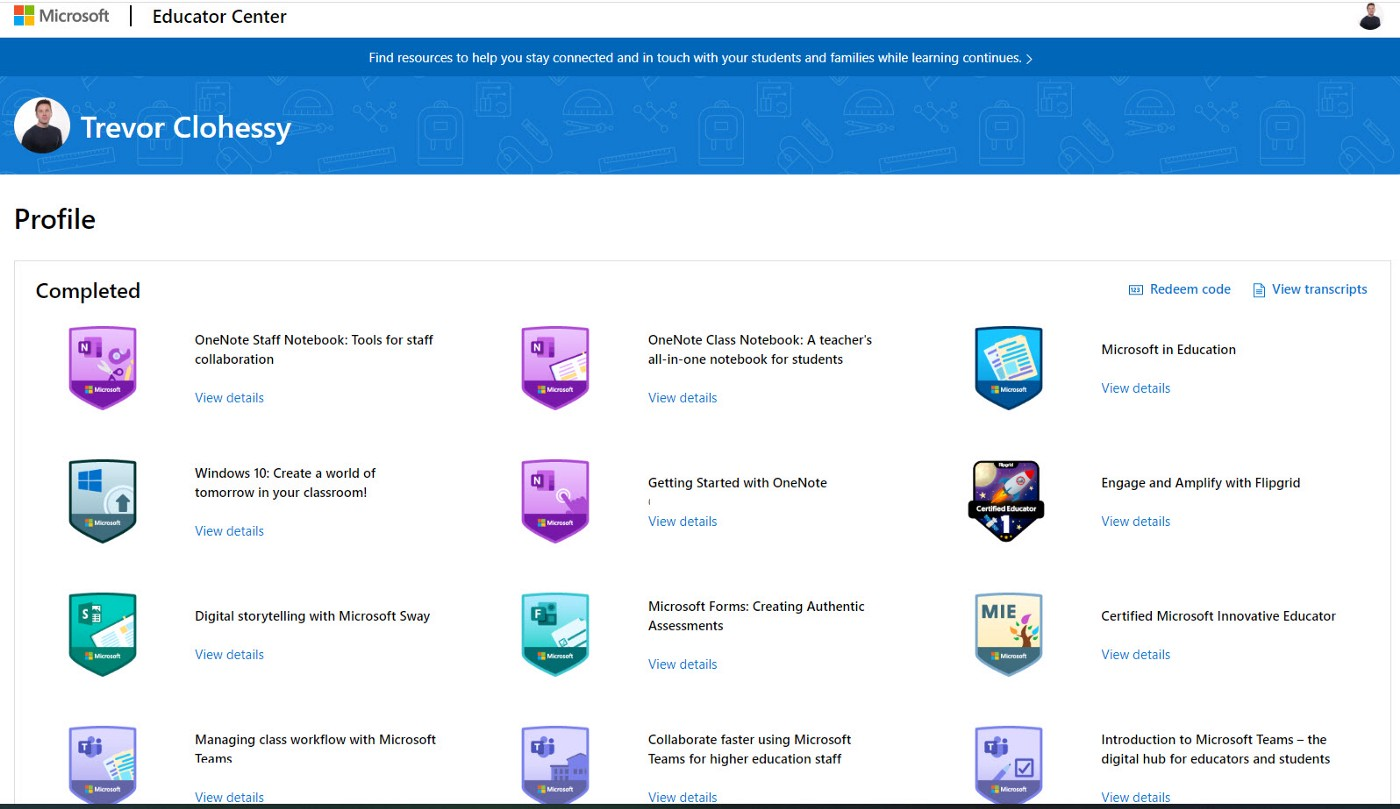The image size is (1400, 809).
Task: Click the Redeem code keypad icon
Action: pos(1135,289)
